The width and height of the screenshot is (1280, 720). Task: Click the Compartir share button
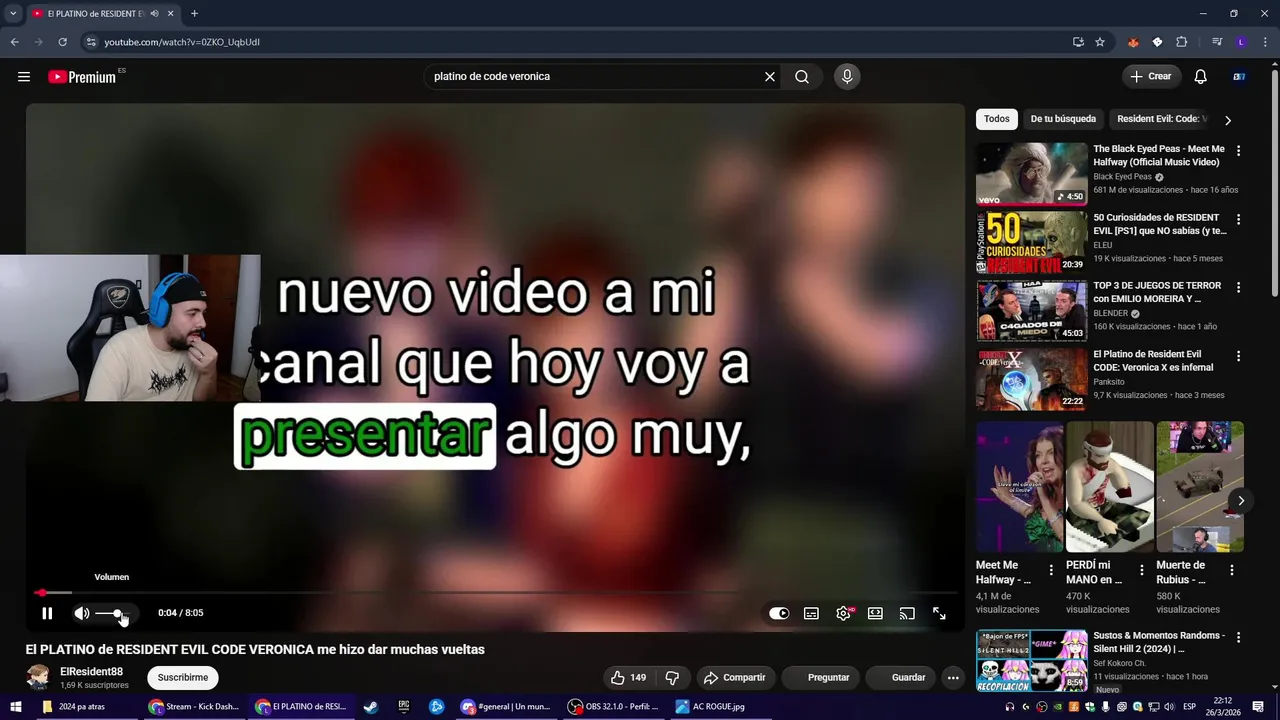(735, 677)
